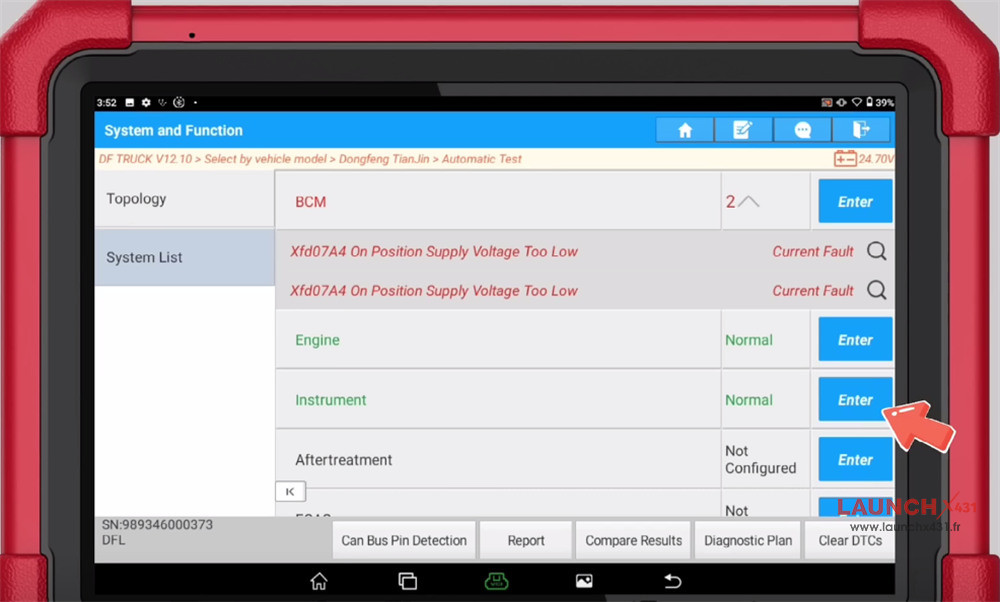Open the Diagnostic Plan
Screen dimensions: 1000x602
tap(747, 540)
